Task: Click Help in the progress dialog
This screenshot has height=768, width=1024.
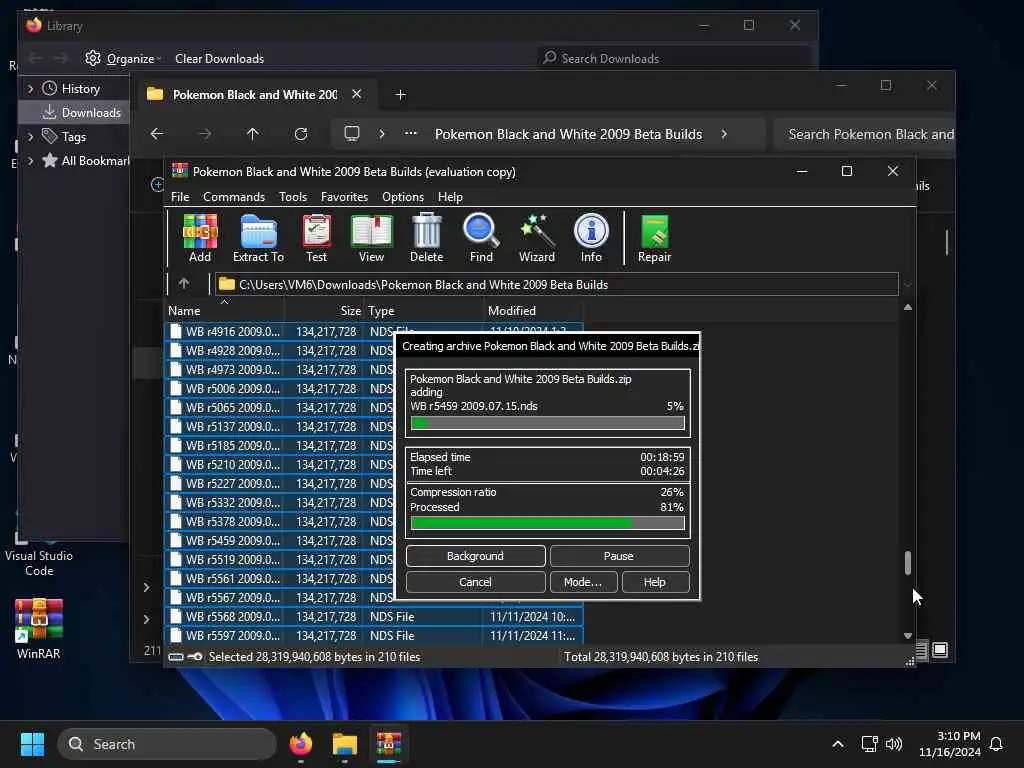Action: [655, 582]
